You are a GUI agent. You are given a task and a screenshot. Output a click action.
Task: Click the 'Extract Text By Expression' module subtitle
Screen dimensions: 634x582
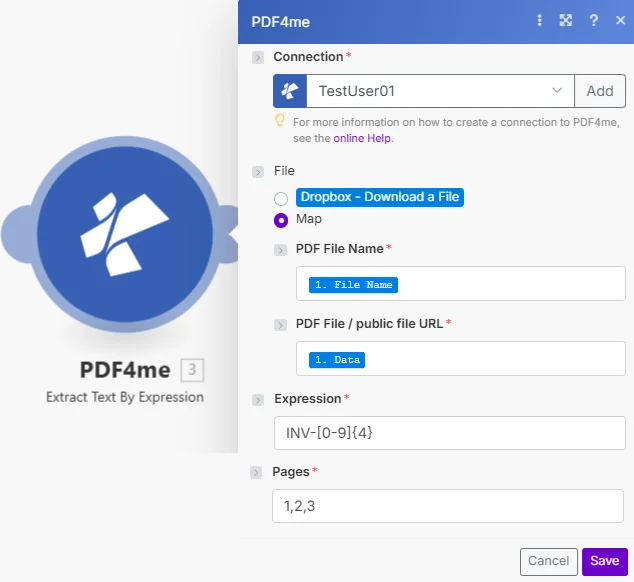(x=125, y=397)
